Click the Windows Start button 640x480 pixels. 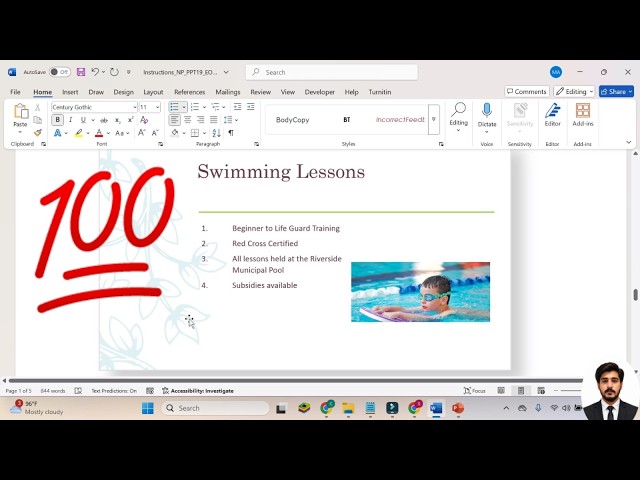(x=147, y=408)
